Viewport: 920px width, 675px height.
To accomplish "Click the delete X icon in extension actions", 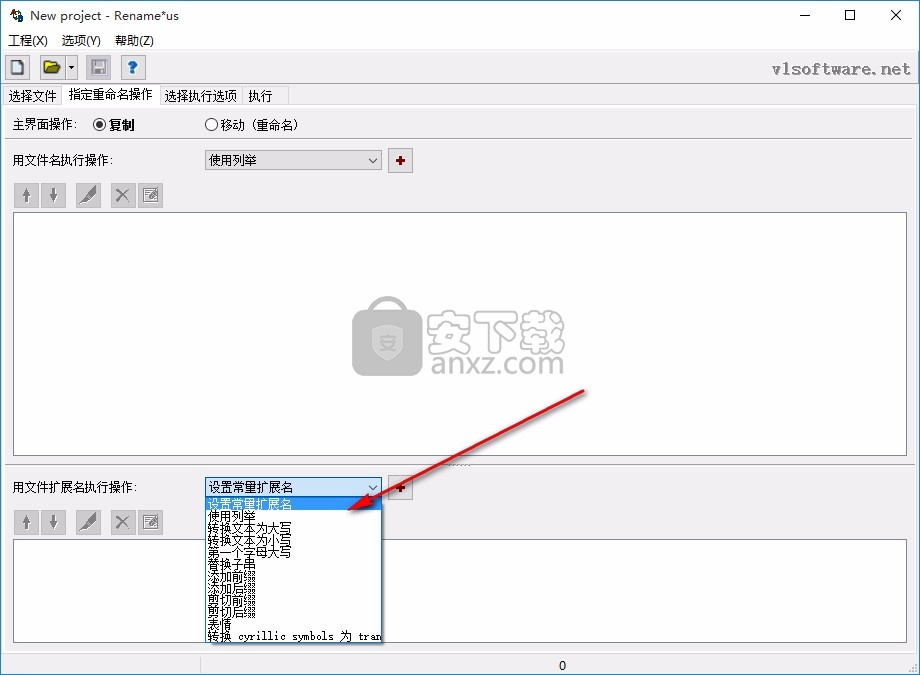I will (122, 522).
